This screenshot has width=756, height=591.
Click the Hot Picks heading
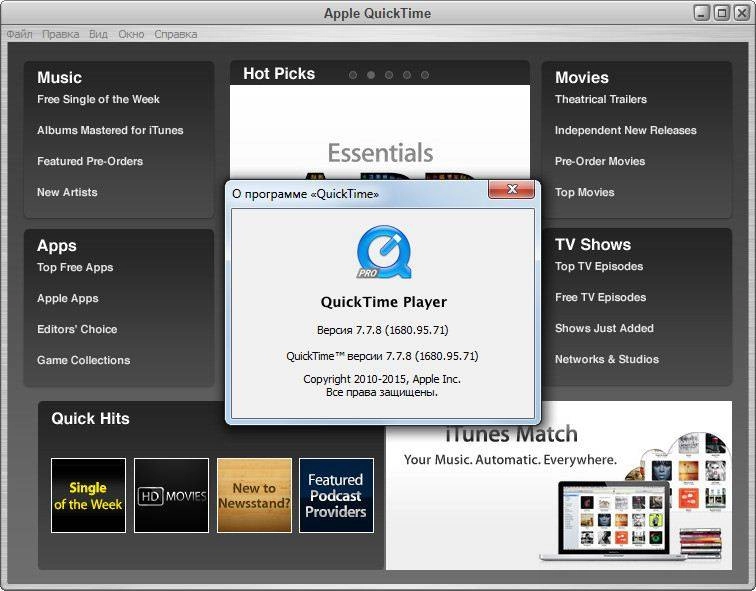[279, 74]
